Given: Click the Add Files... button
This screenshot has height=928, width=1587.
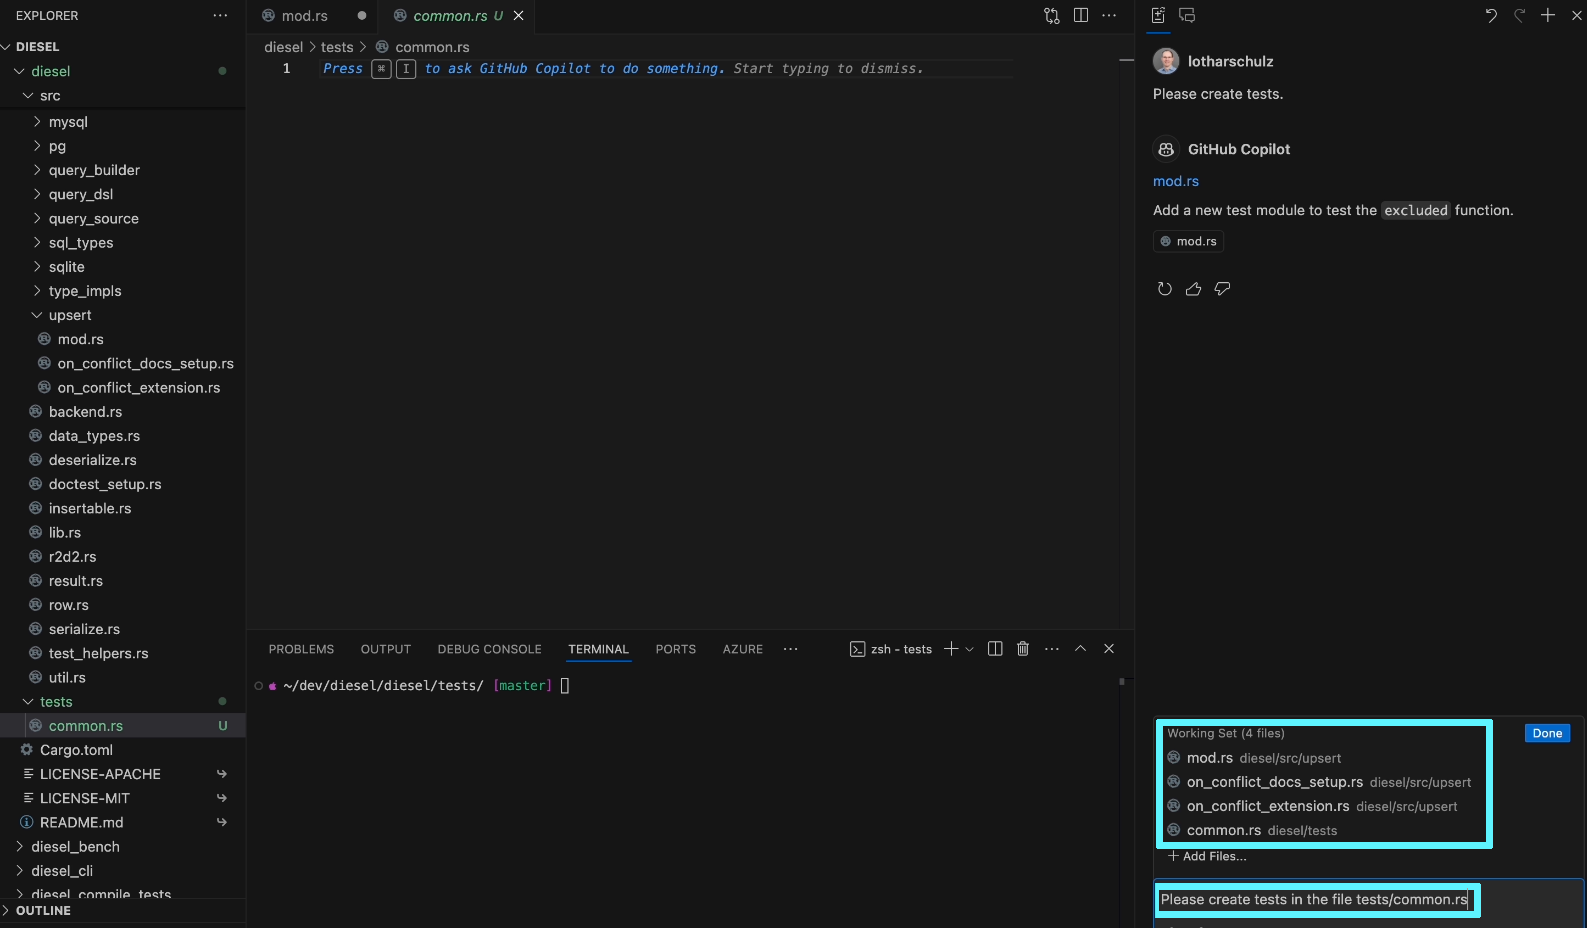Looking at the screenshot, I should pyautogui.click(x=1207, y=856).
